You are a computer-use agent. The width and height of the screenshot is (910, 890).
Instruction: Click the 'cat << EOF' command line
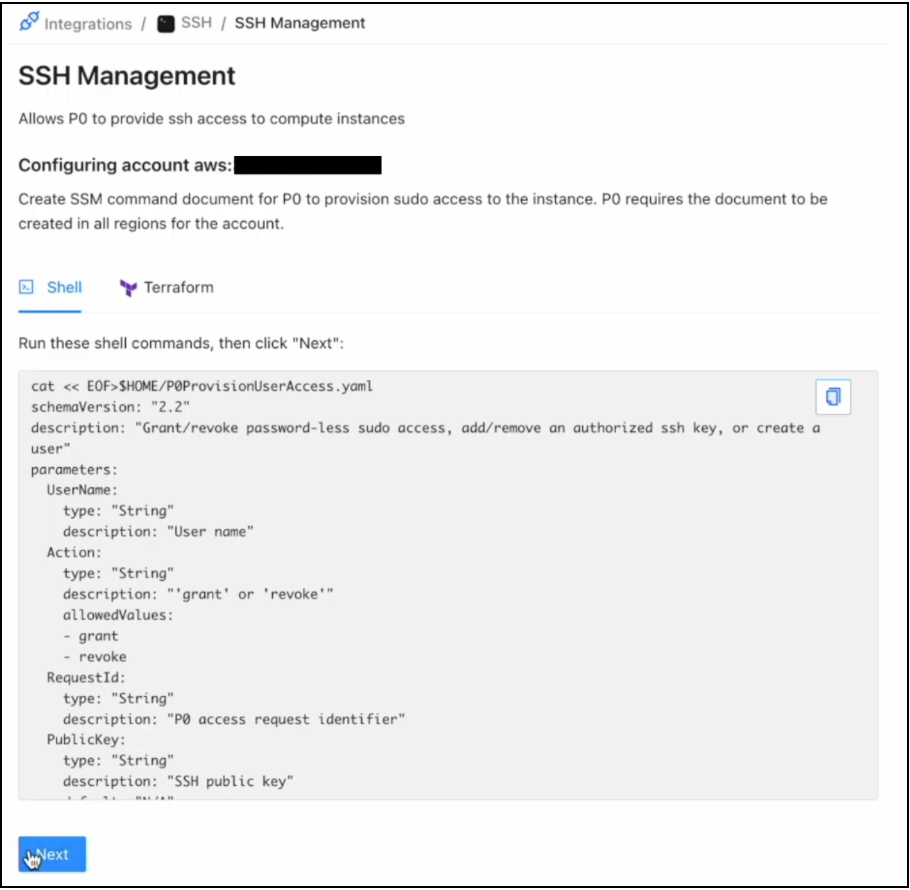coord(202,386)
